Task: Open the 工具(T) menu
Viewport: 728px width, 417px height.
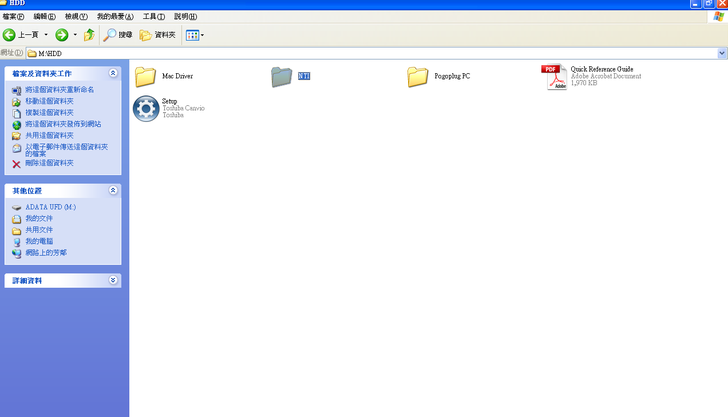Action: point(154,17)
